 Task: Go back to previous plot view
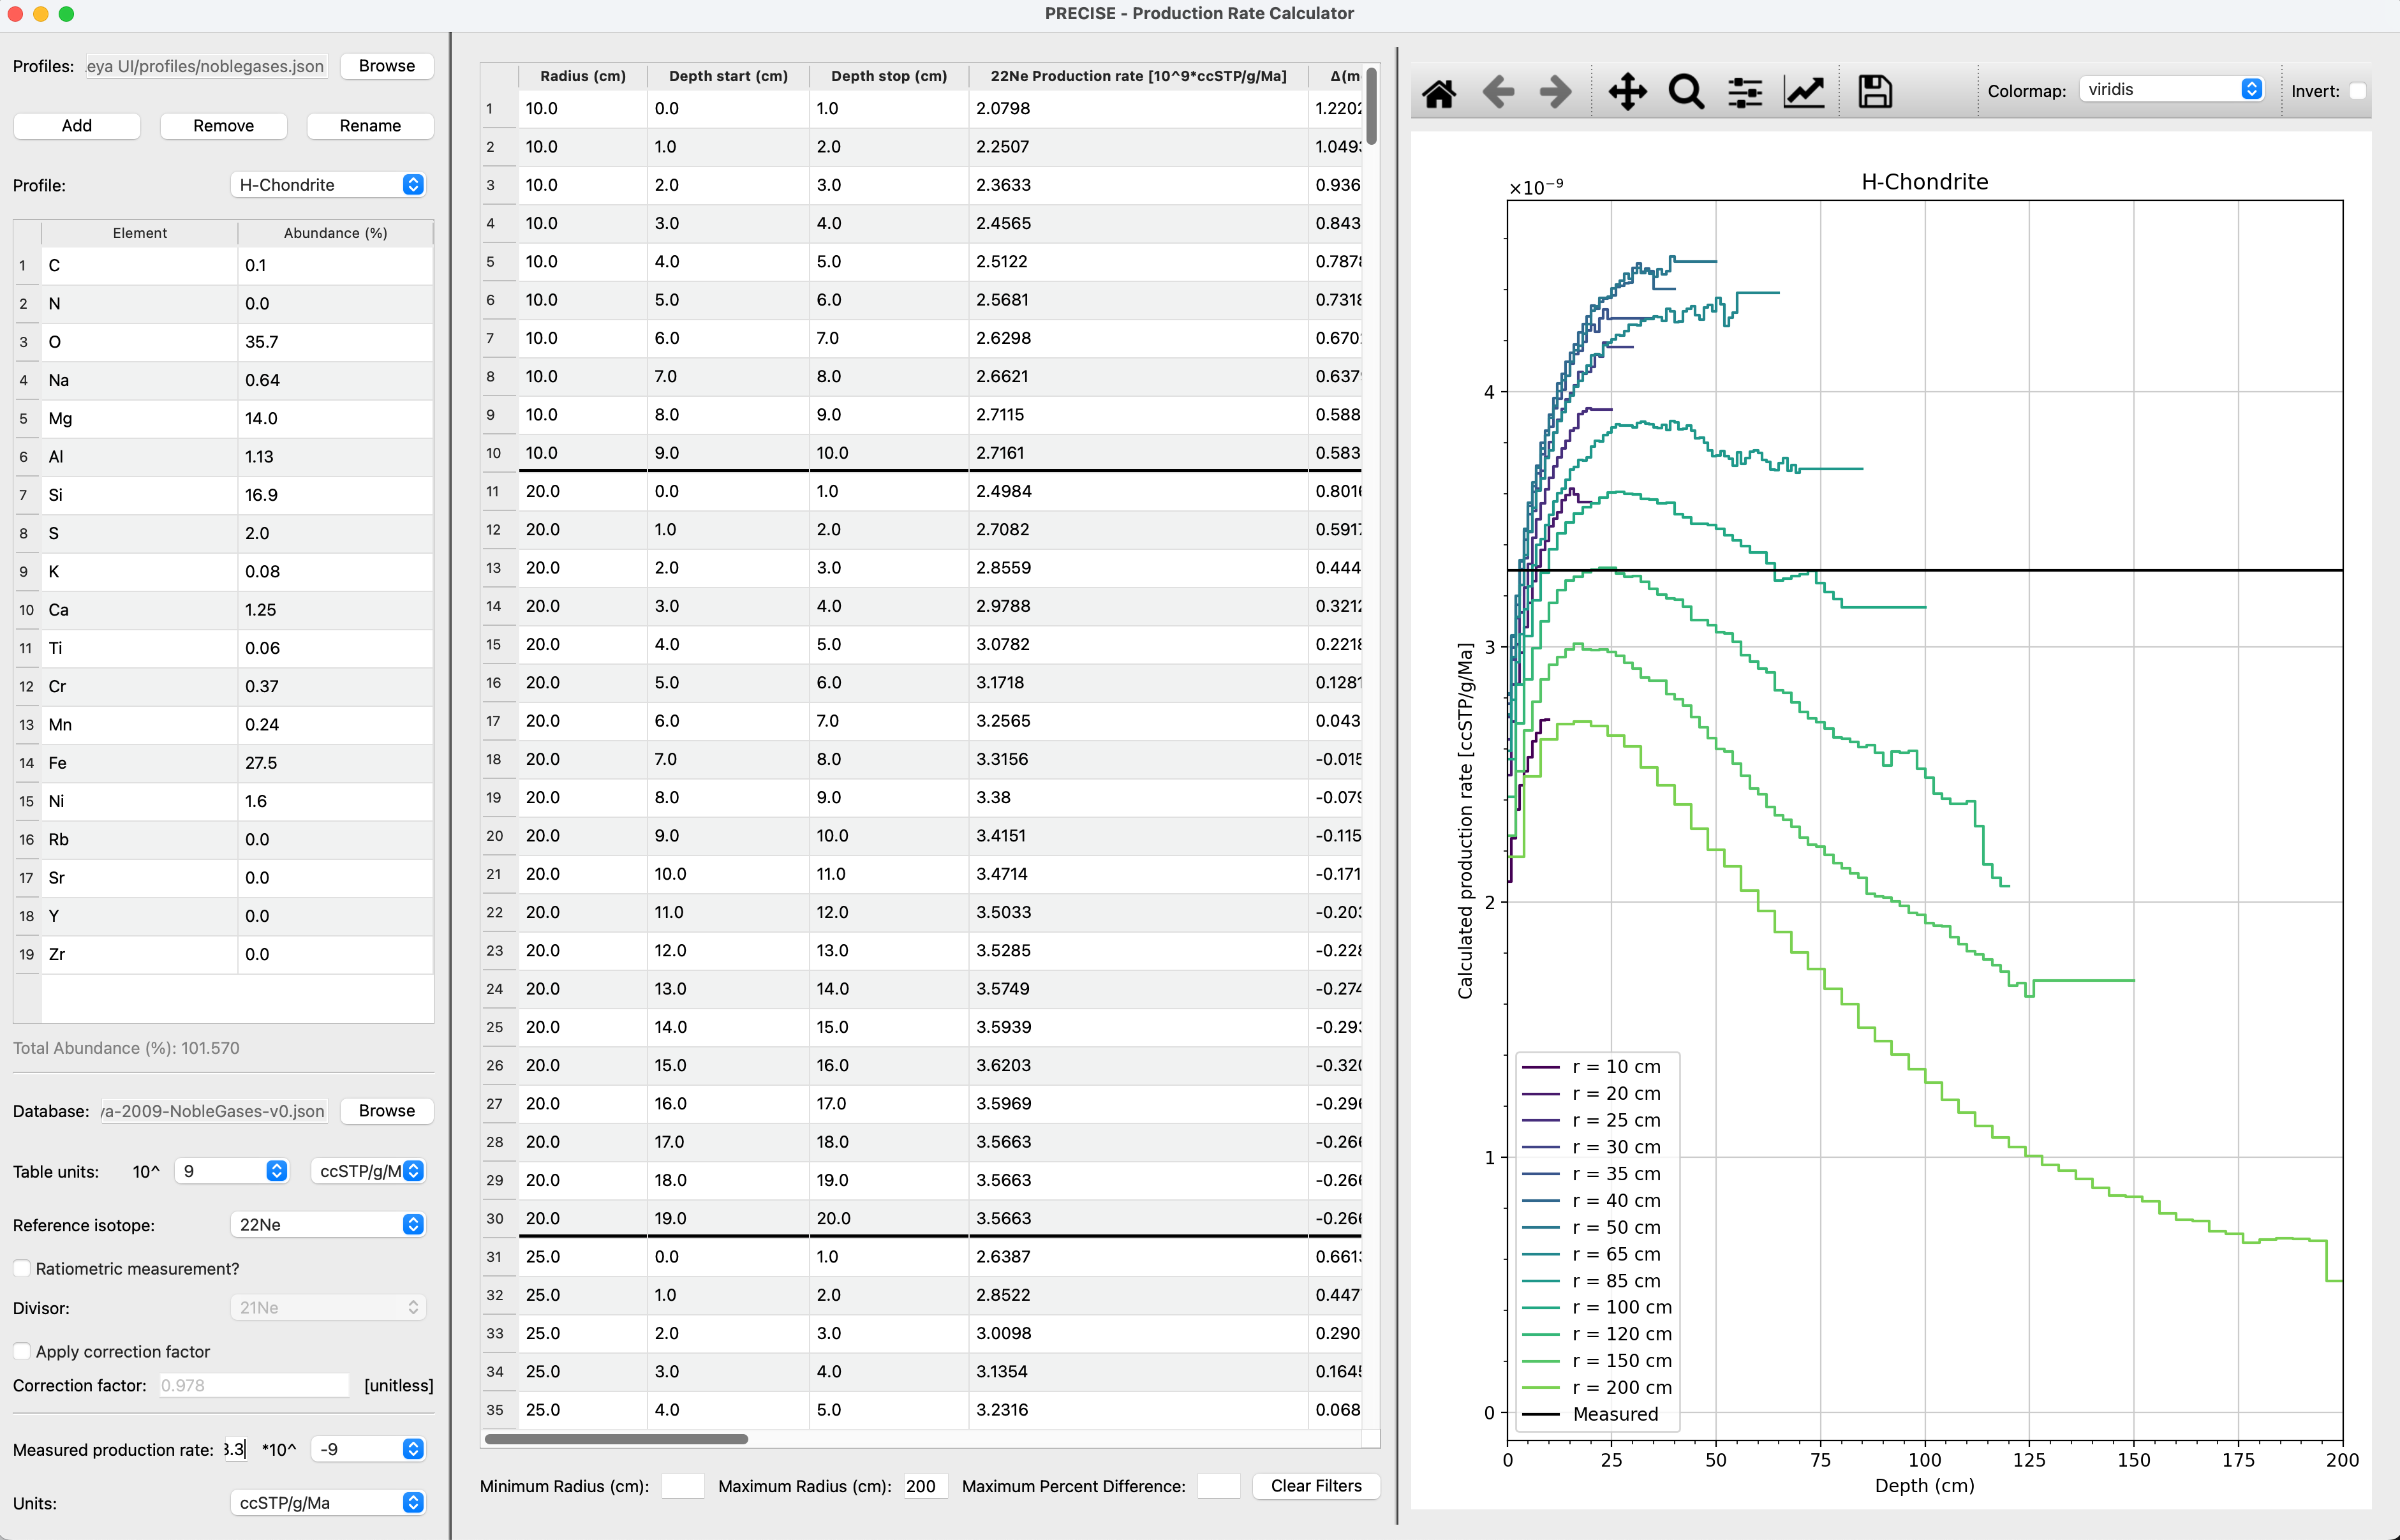pos(1498,92)
